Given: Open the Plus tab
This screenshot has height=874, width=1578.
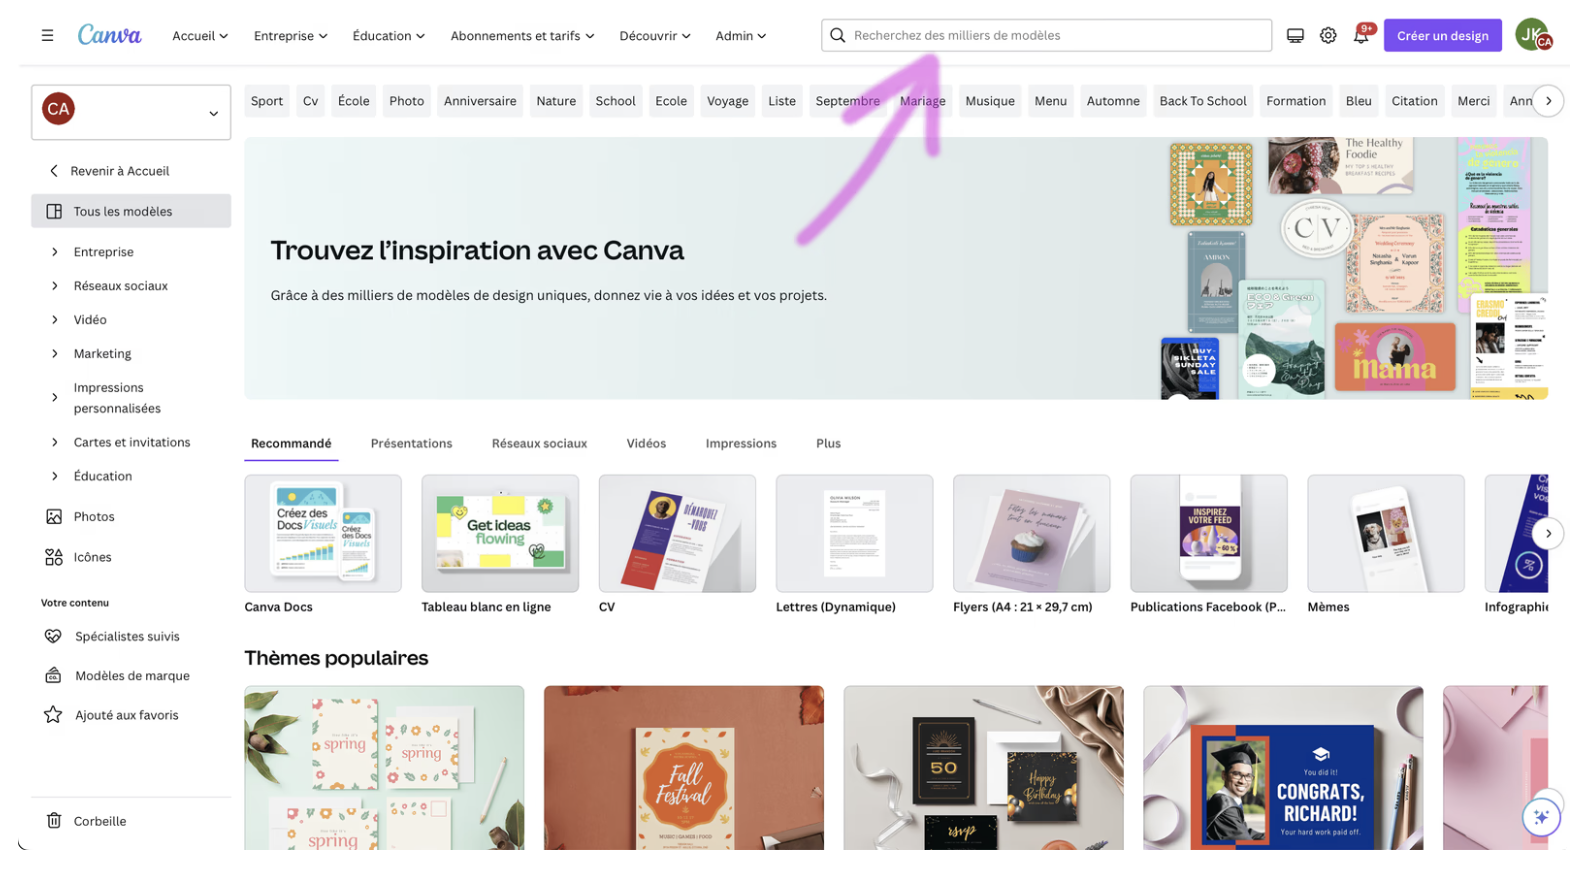Looking at the screenshot, I should [828, 443].
